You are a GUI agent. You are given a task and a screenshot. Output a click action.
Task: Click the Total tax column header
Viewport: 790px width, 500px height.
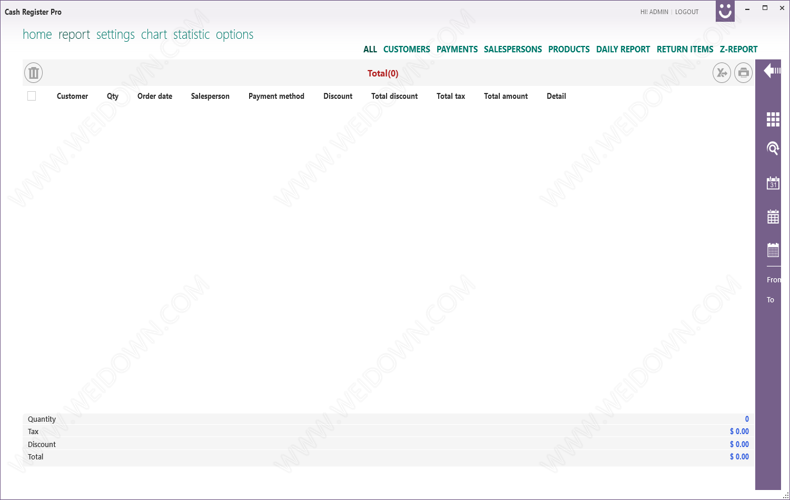pos(450,96)
